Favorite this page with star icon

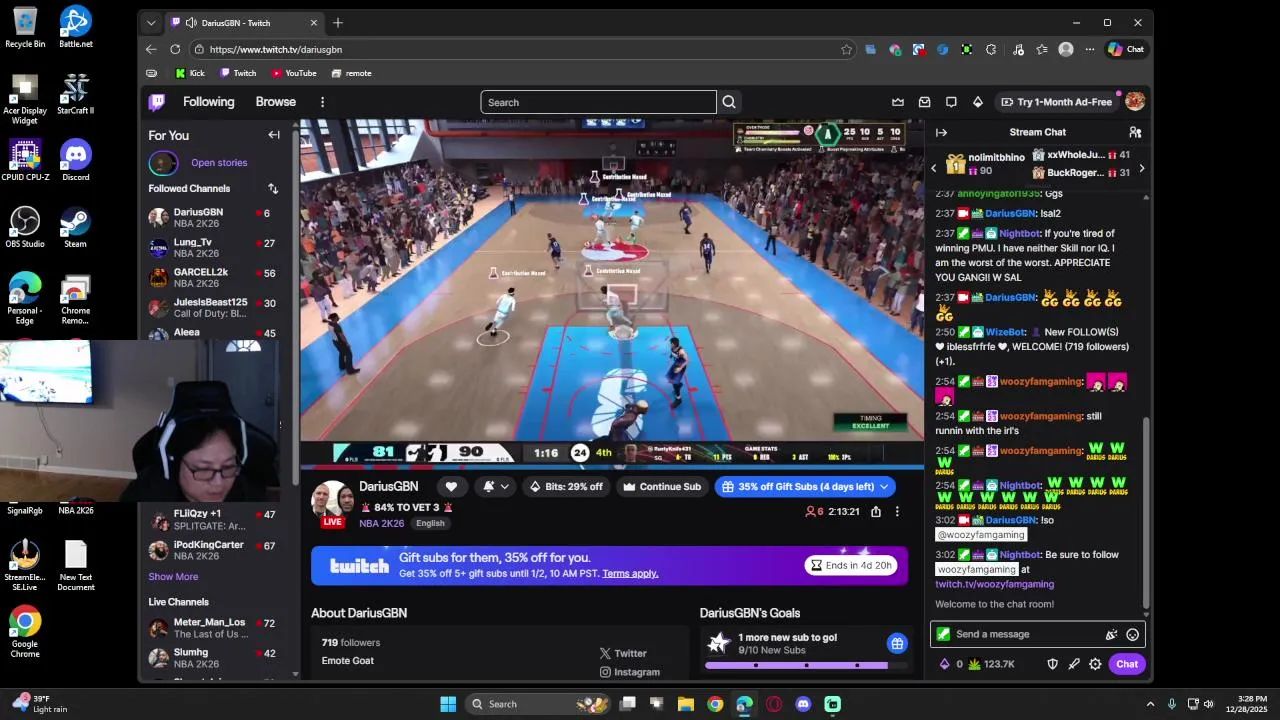pos(847,49)
